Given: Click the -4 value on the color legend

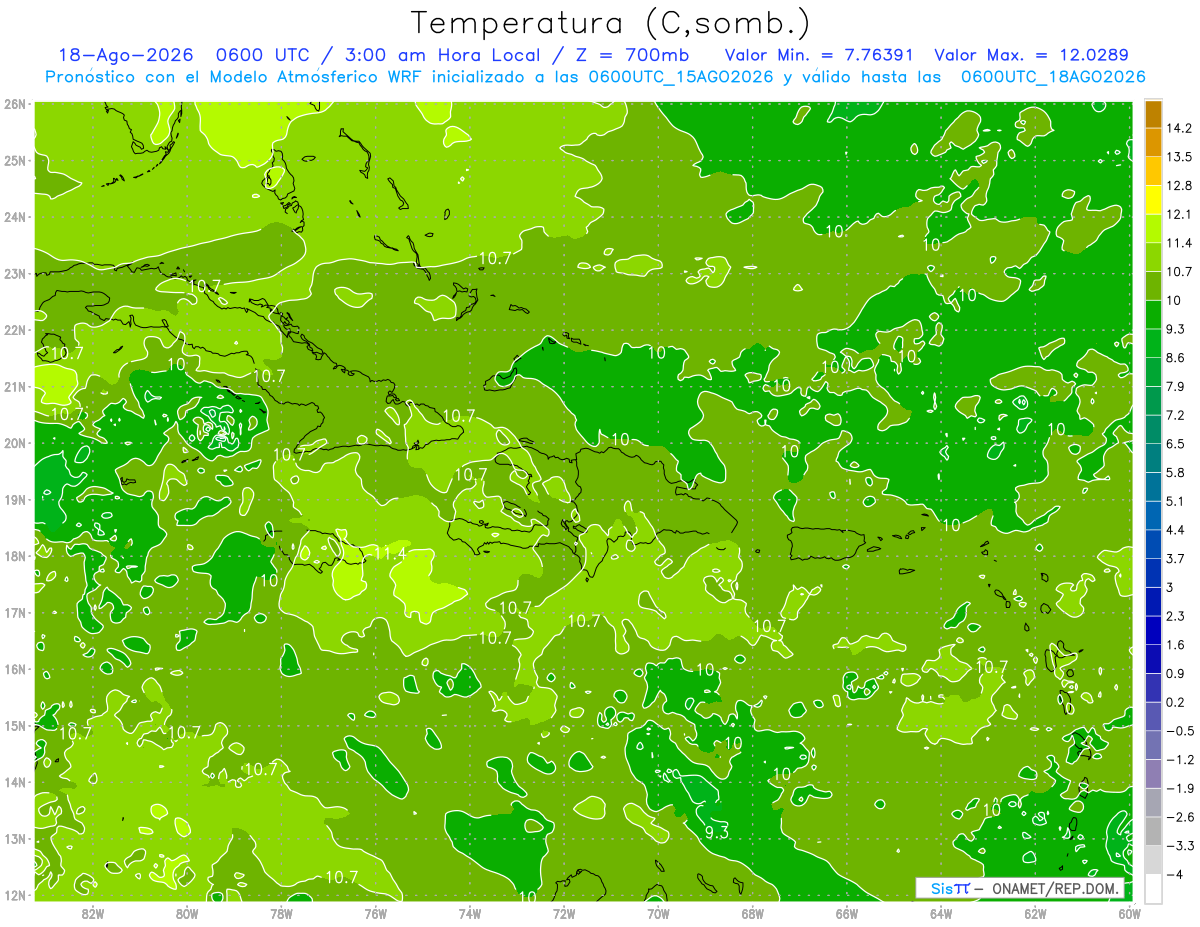Looking at the screenshot, I should (1174, 875).
